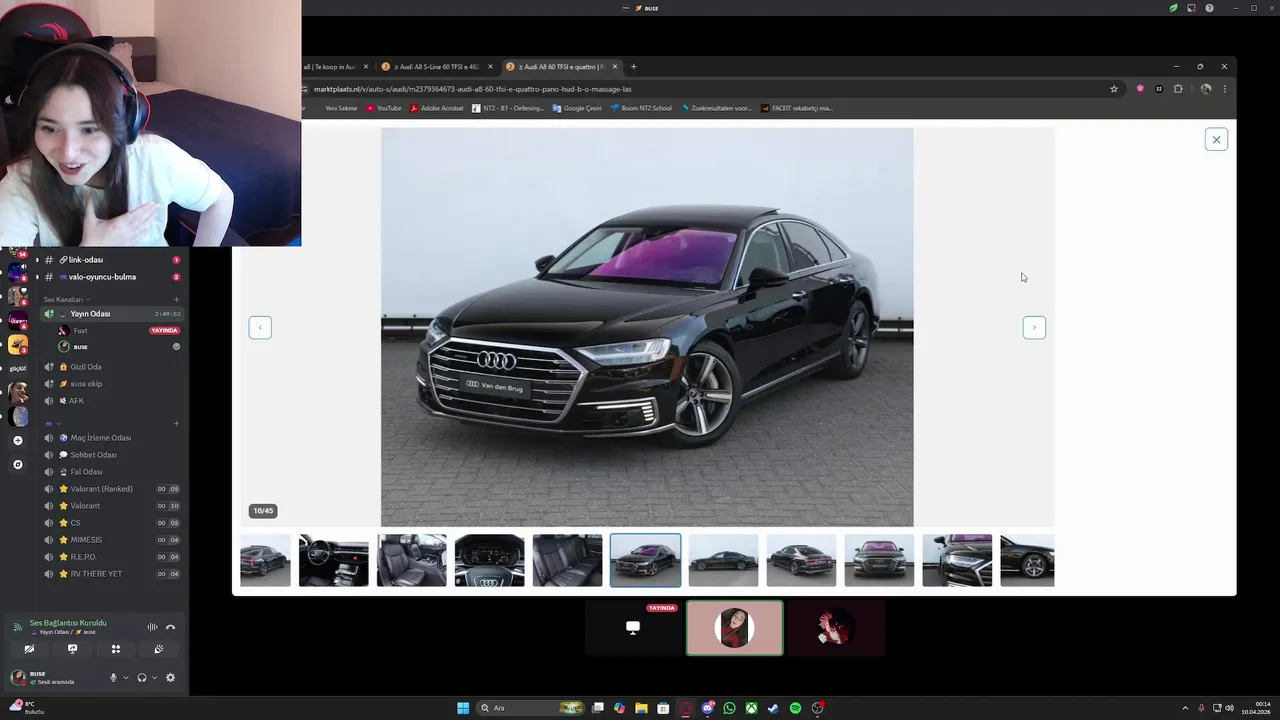Join RV THERE YET voice channel
The height and width of the screenshot is (720, 1280).
(111, 574)
